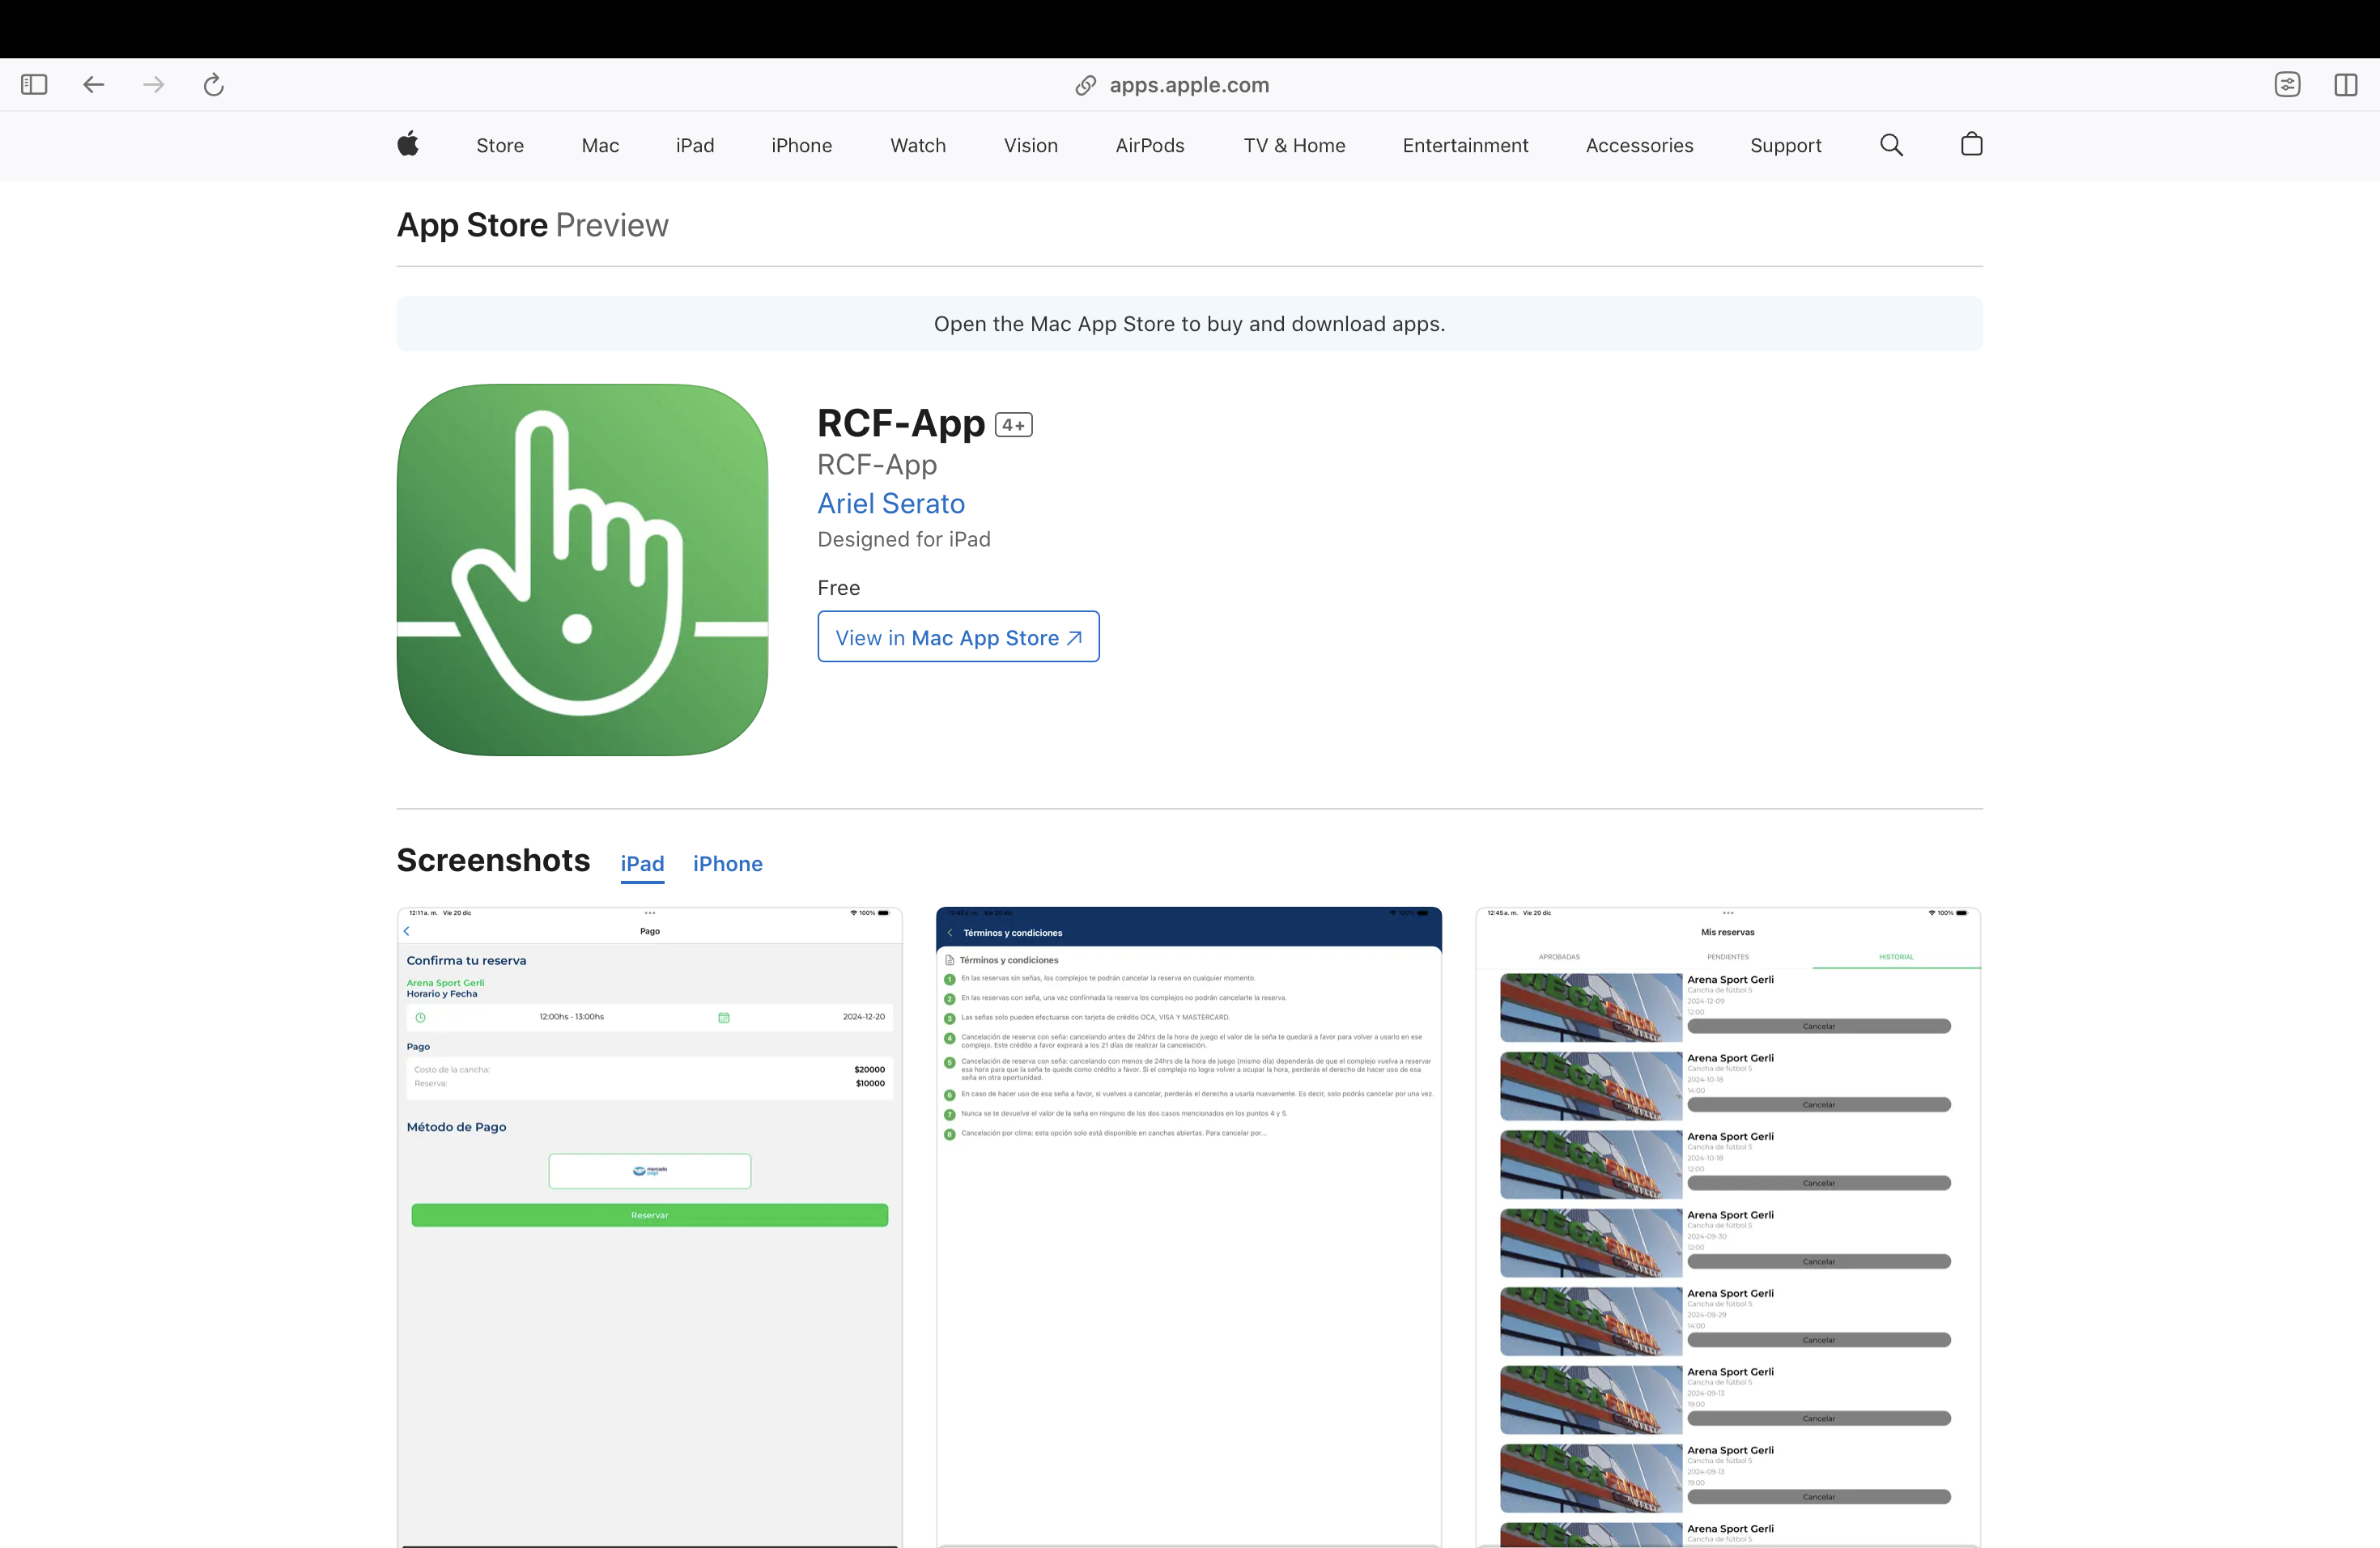Reload the page with refresh icon
Image resolution: width=2380 pixels, height=1548 pixels.
coord(213,85)
